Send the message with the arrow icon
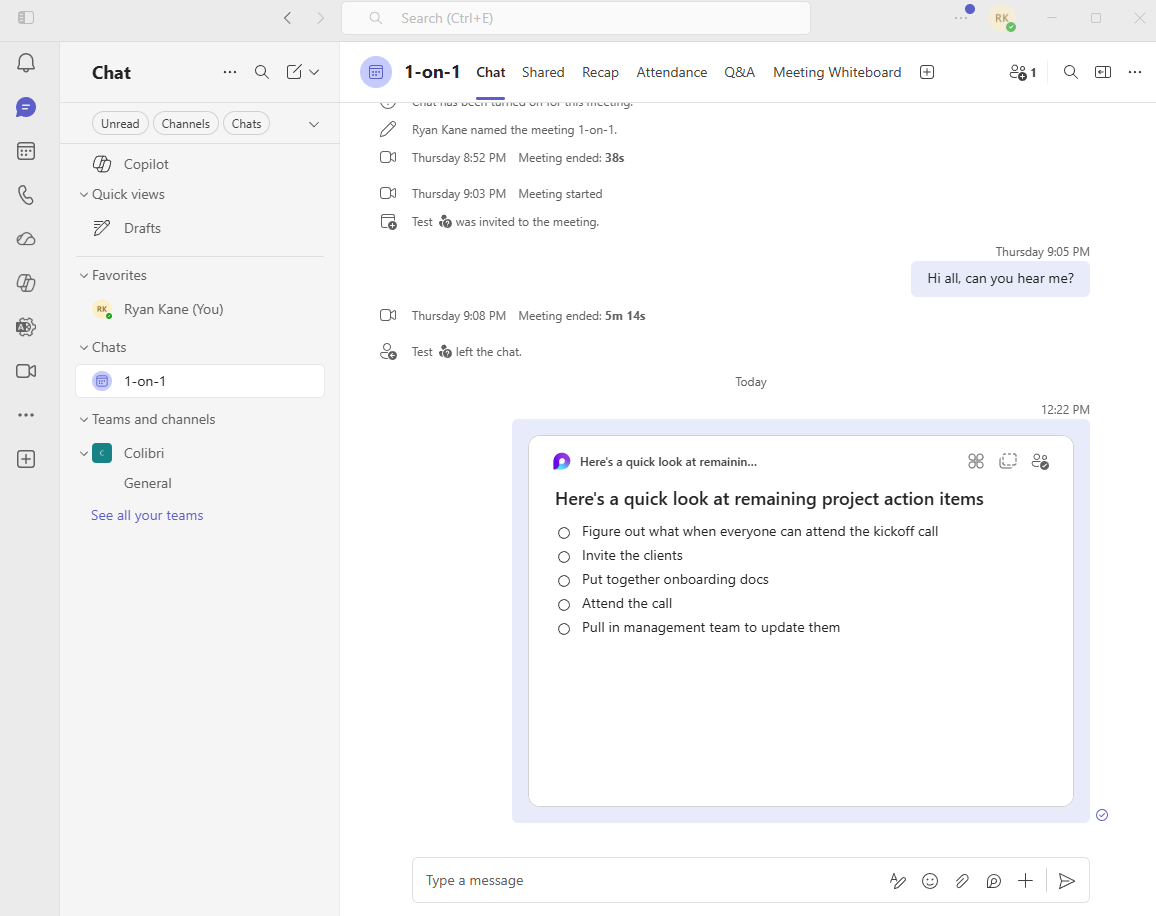The image size is (1156, 916). tap(1066, 881)
